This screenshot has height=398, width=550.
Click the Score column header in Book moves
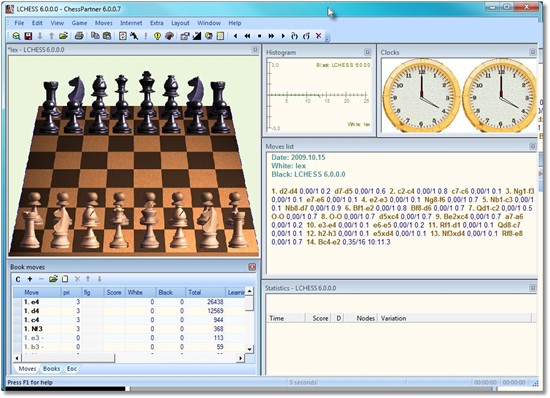point(114,292)
